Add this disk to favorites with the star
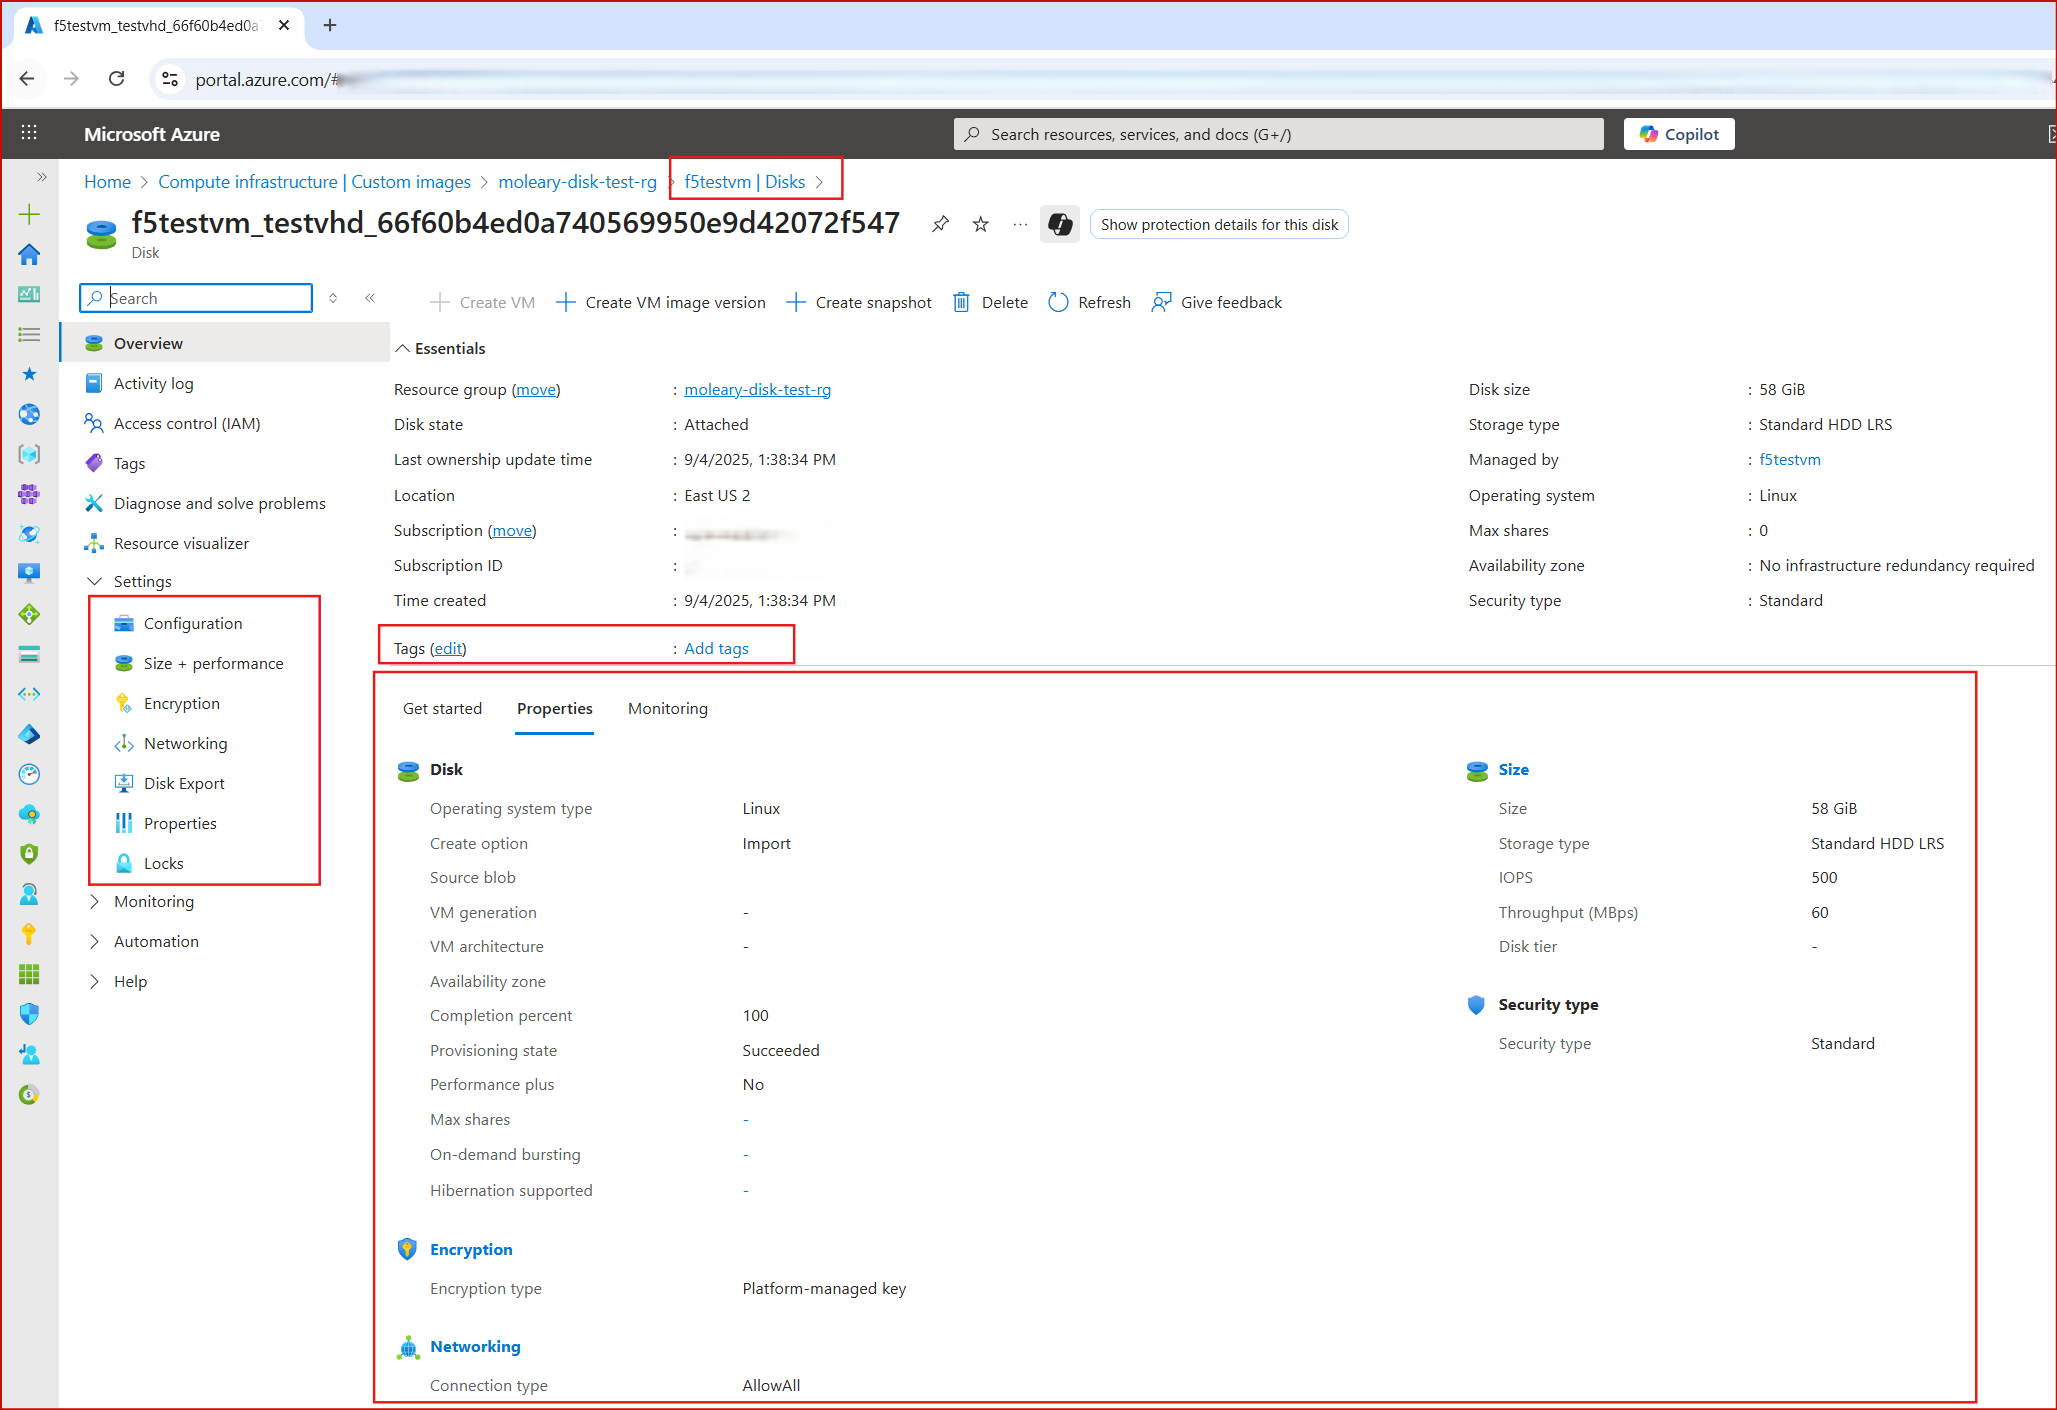The width and height of the screenshot is (2057, 1410). pyautogui.click(x=981, y=224)
